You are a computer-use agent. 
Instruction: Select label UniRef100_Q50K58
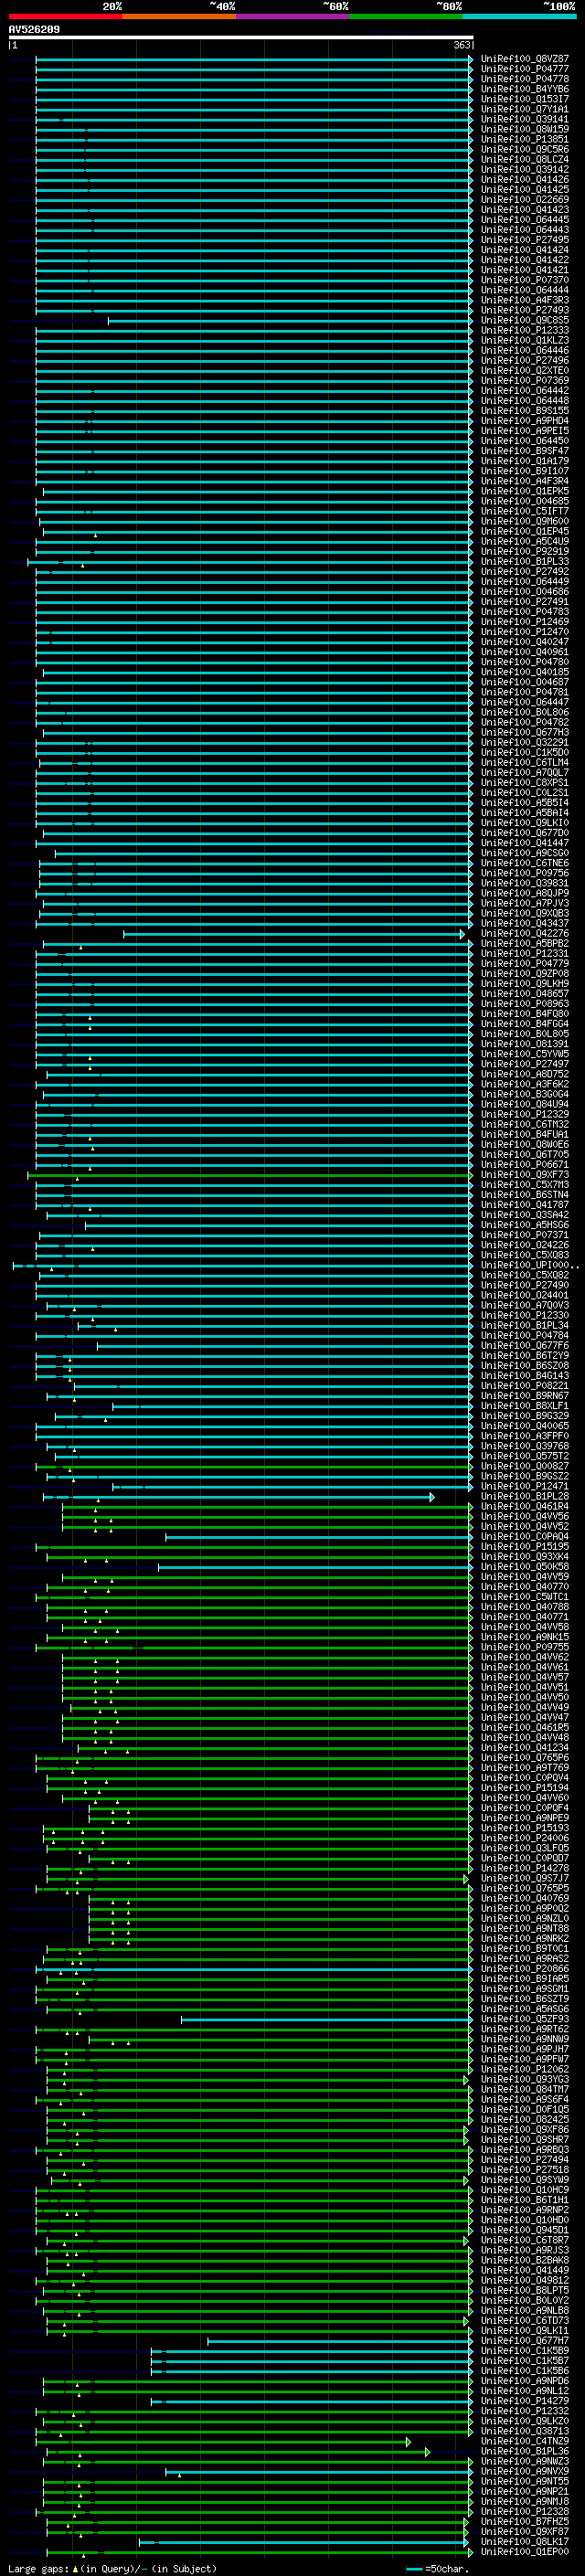coord(524,1567)
